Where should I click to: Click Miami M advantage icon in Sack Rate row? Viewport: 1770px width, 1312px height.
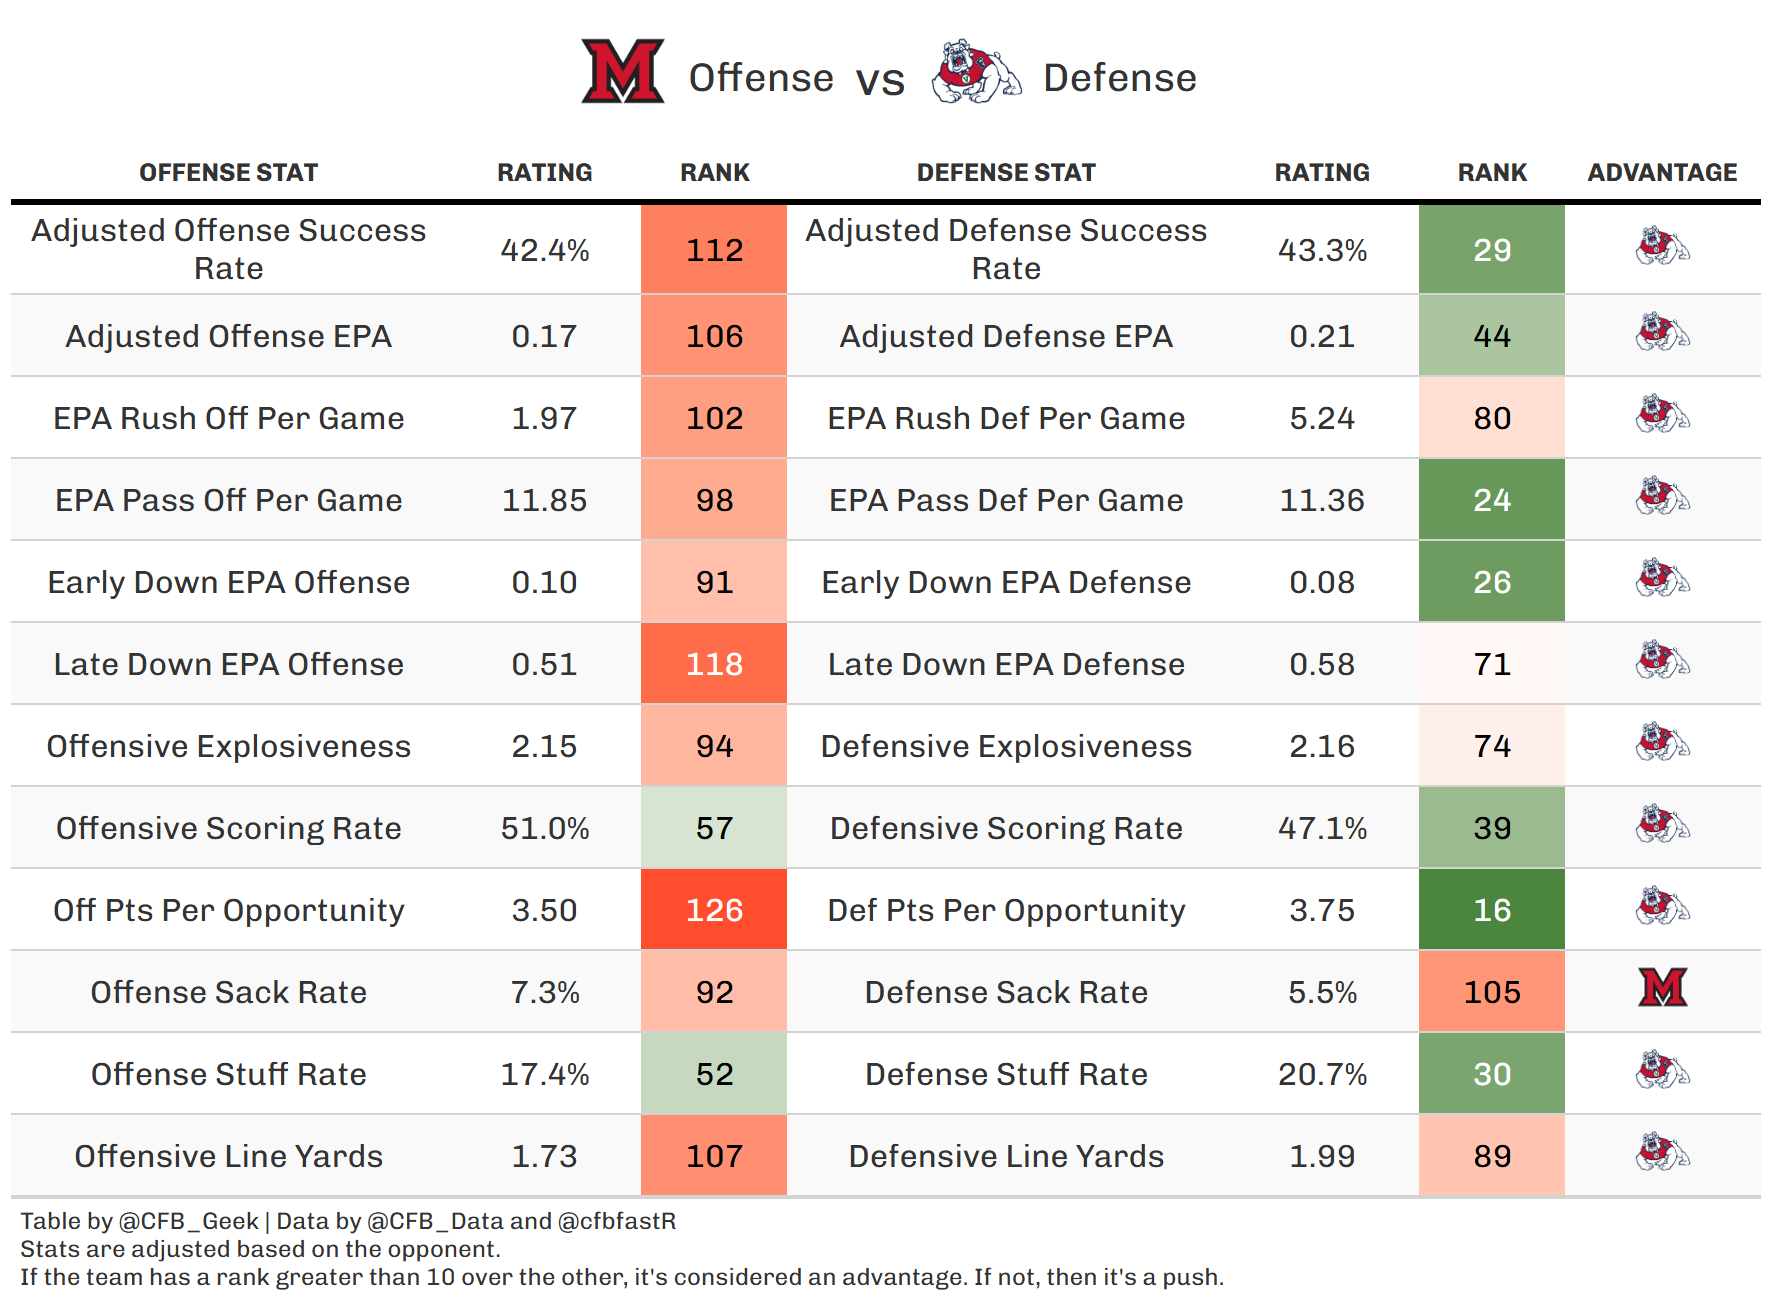click(1662, 988)
